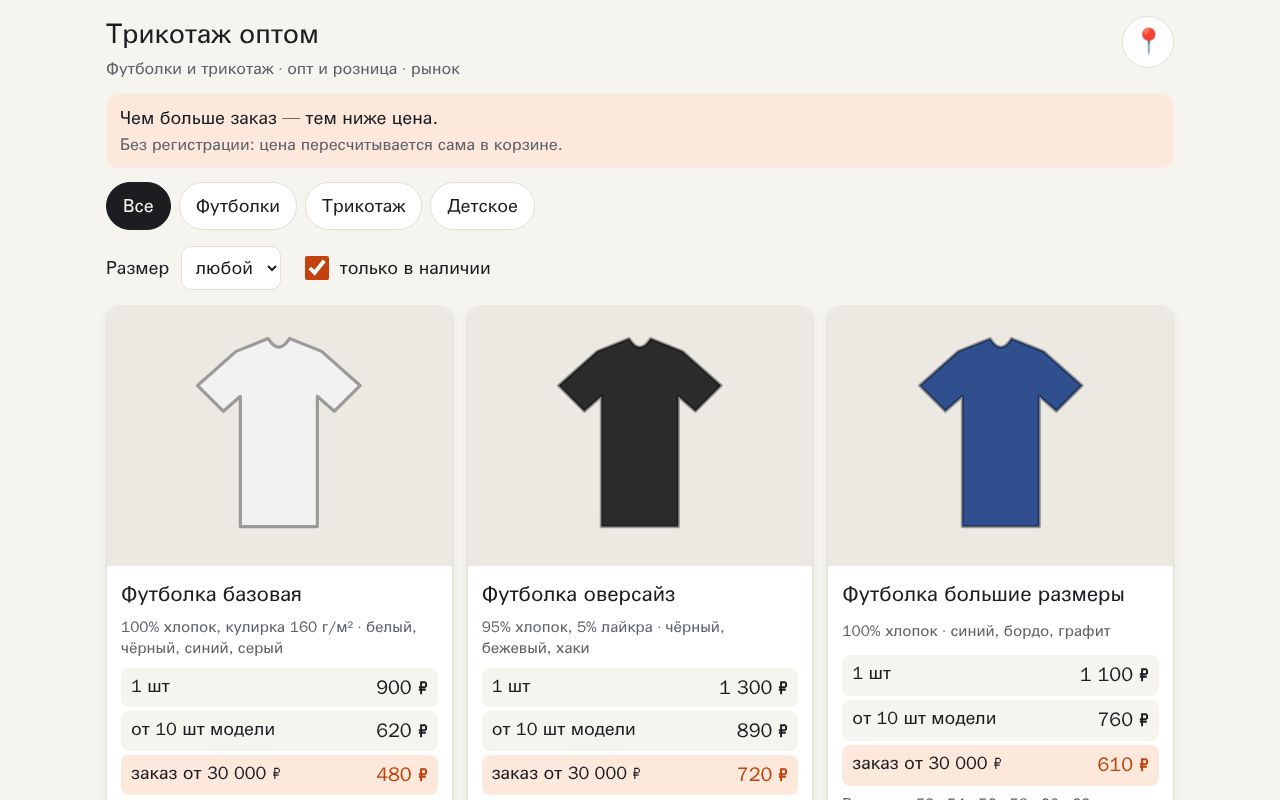Switch to the 'Детское' category filter

click(482, 206)
